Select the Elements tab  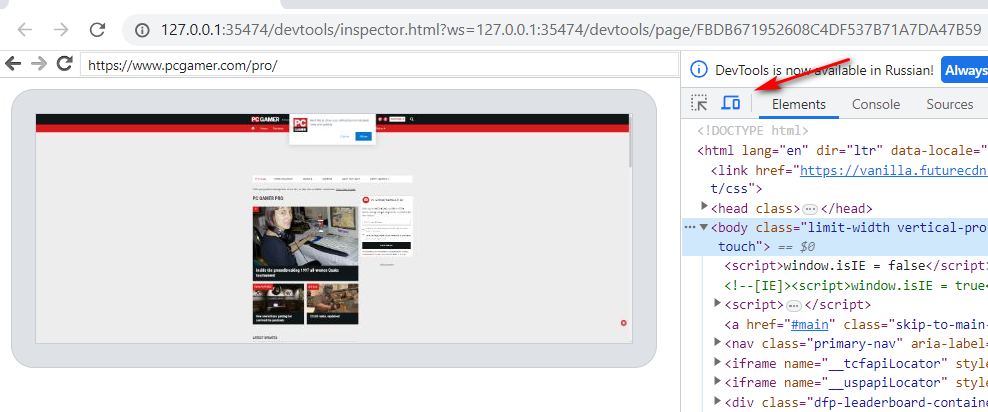(798, 104)
